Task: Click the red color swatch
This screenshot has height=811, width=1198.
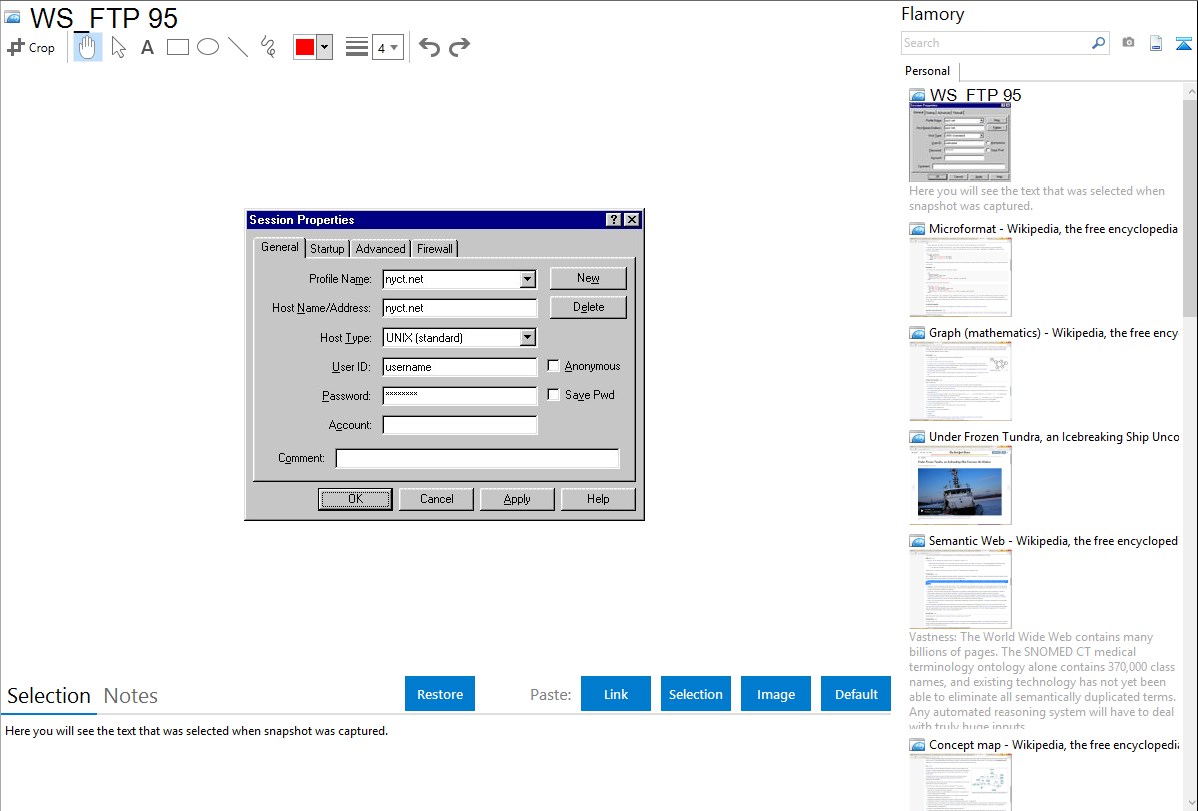Action: 305,47
